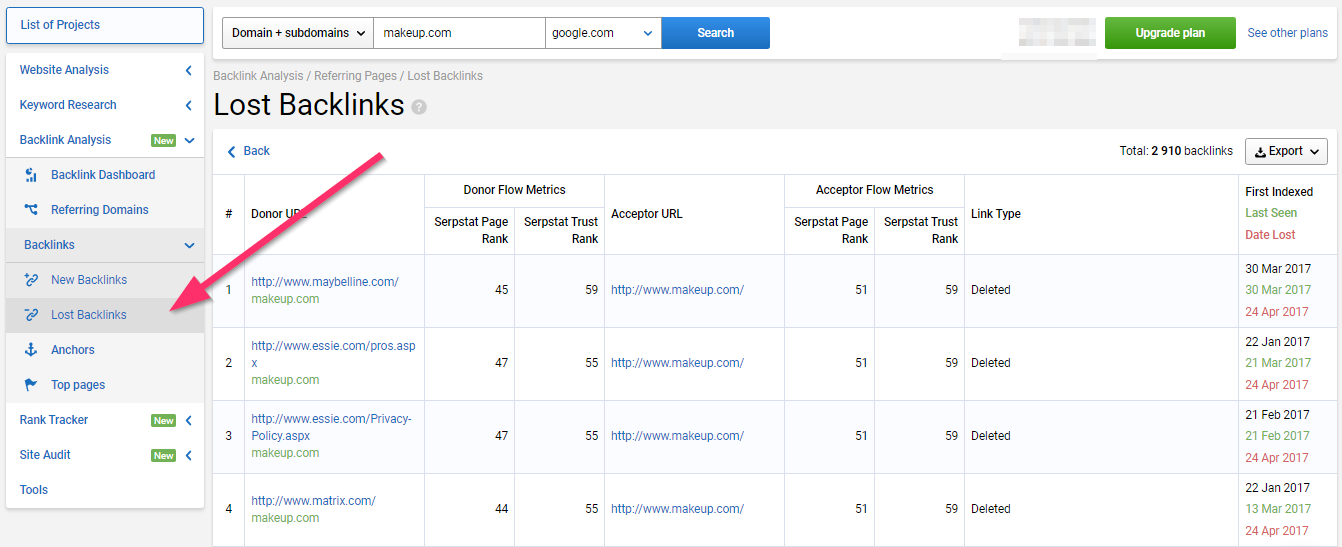The height and width of the screenshot is (547, 1342).
Task: Click the New Backlinks link-plus icon
Action: pos(31,280)
